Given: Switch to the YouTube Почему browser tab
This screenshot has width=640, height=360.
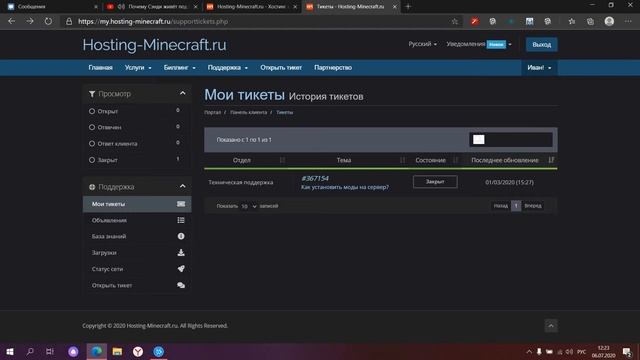Looking at the screenshot, I should (150, 7).
